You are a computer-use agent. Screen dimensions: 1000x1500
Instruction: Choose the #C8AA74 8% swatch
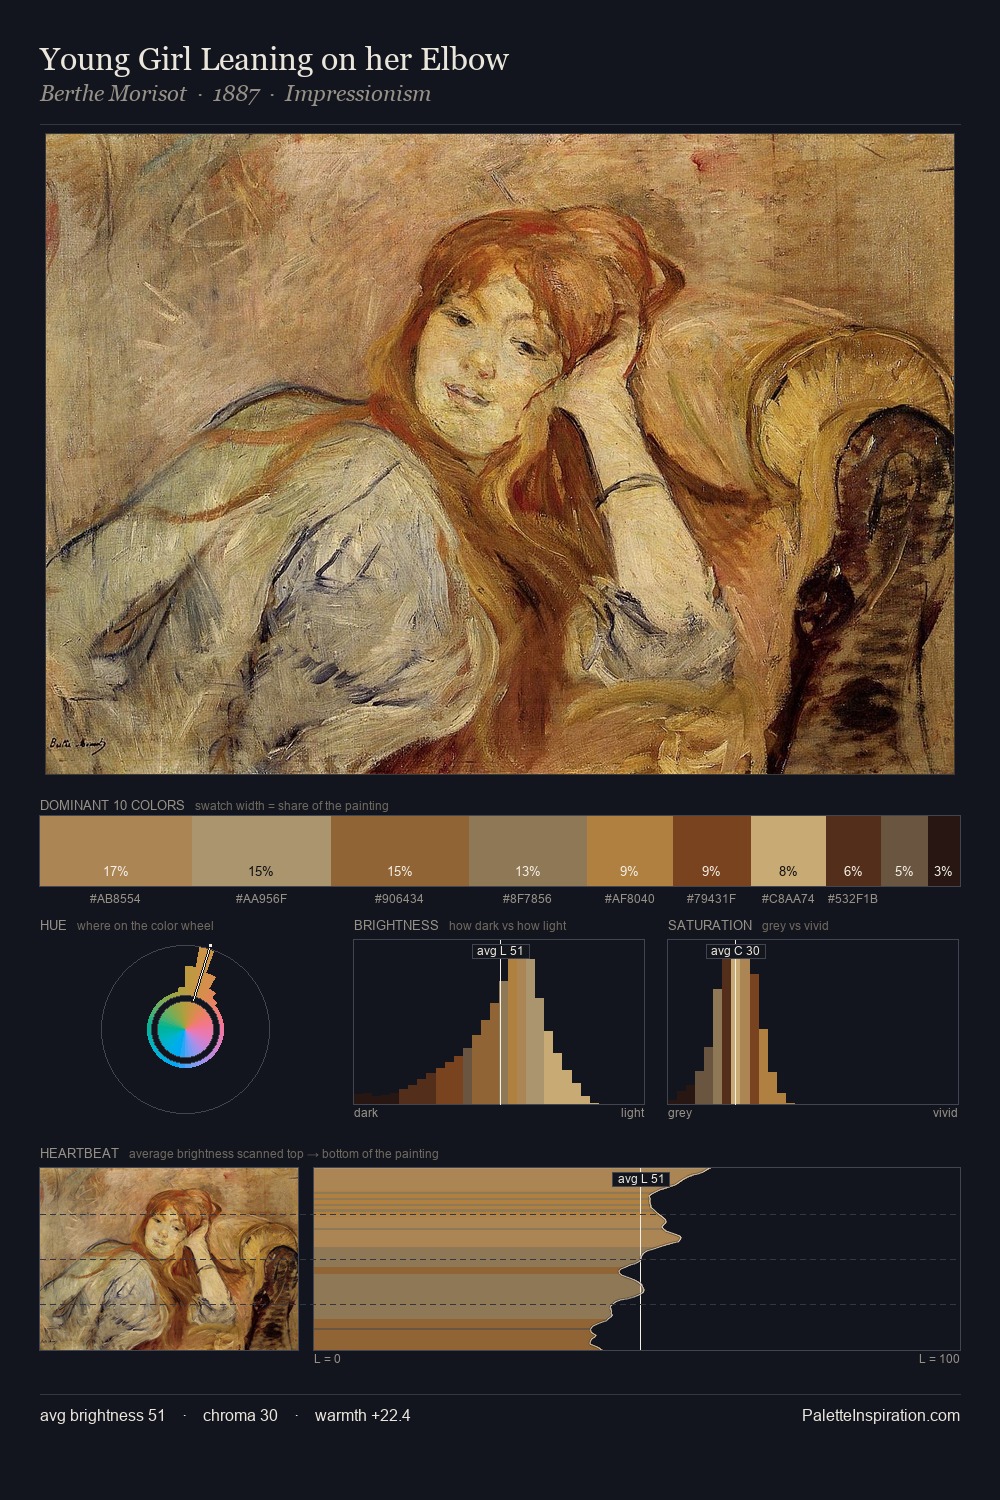tap(788, 851)
